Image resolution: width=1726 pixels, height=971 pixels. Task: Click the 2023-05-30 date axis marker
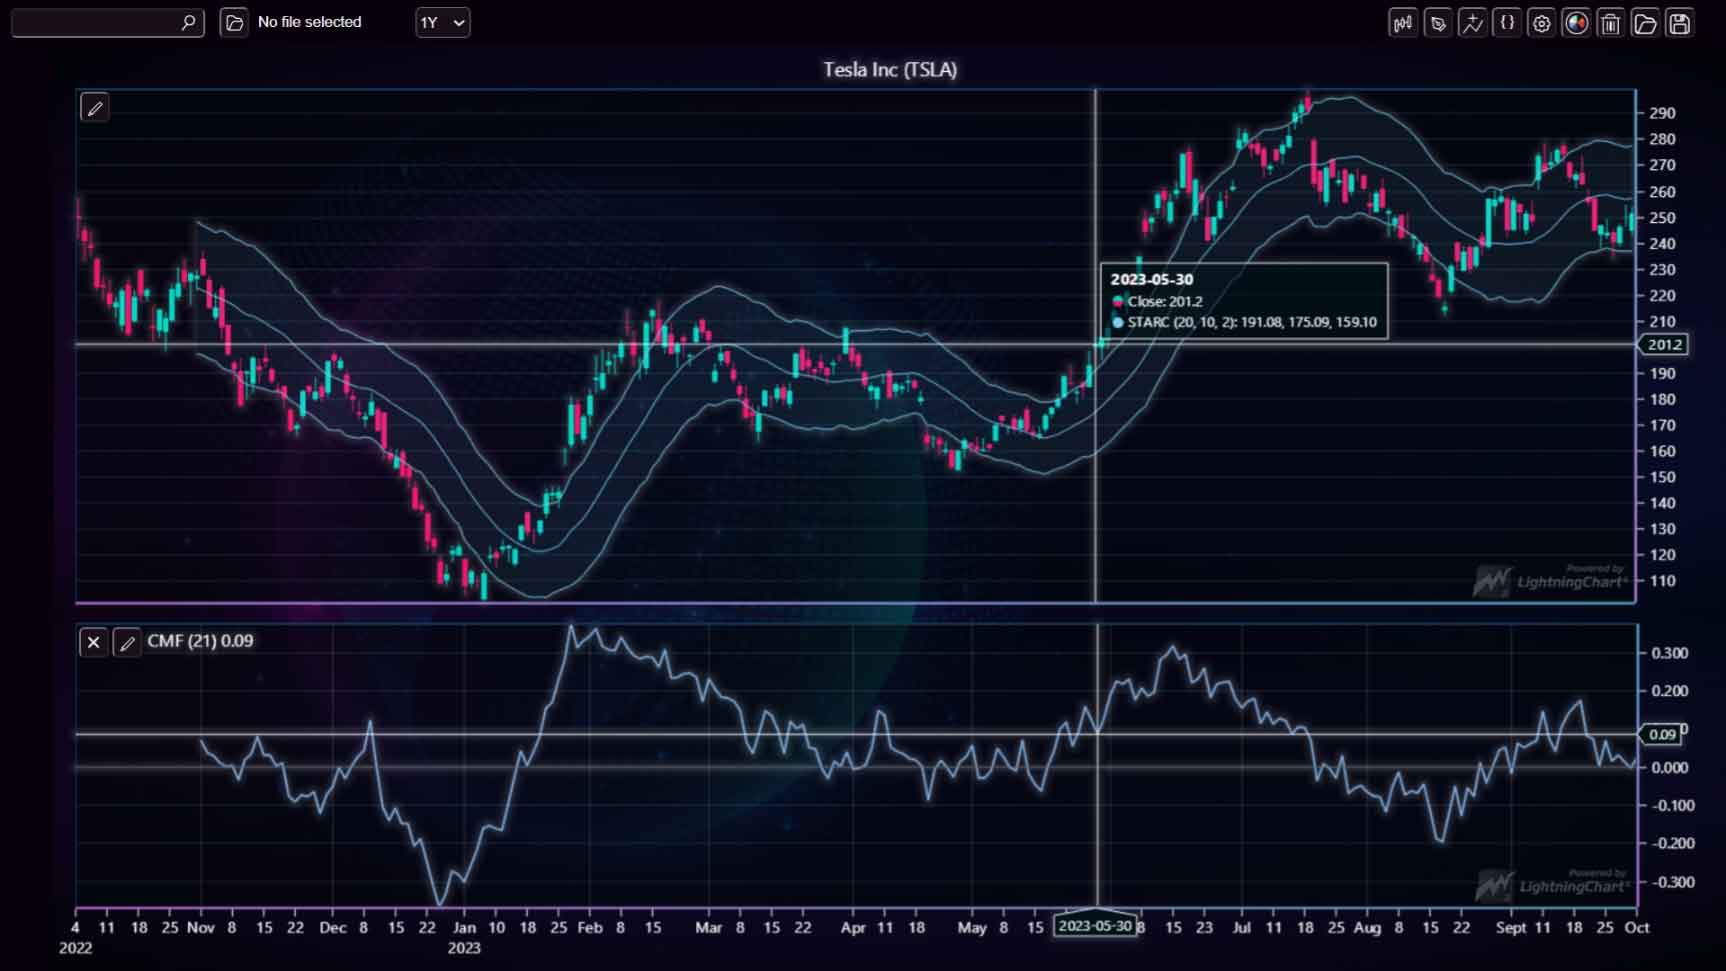coord(1096,927)
